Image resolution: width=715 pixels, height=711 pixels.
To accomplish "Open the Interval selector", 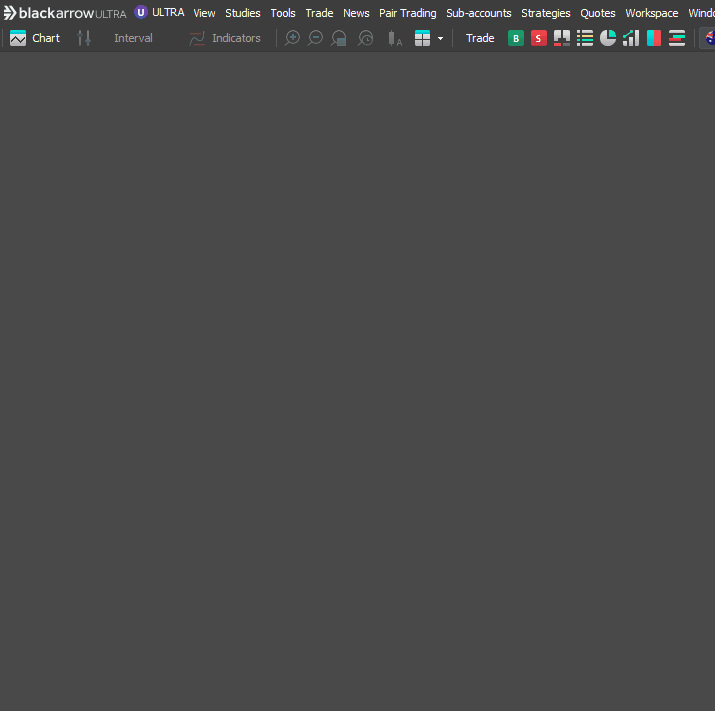I will click(x=133, y=38).
